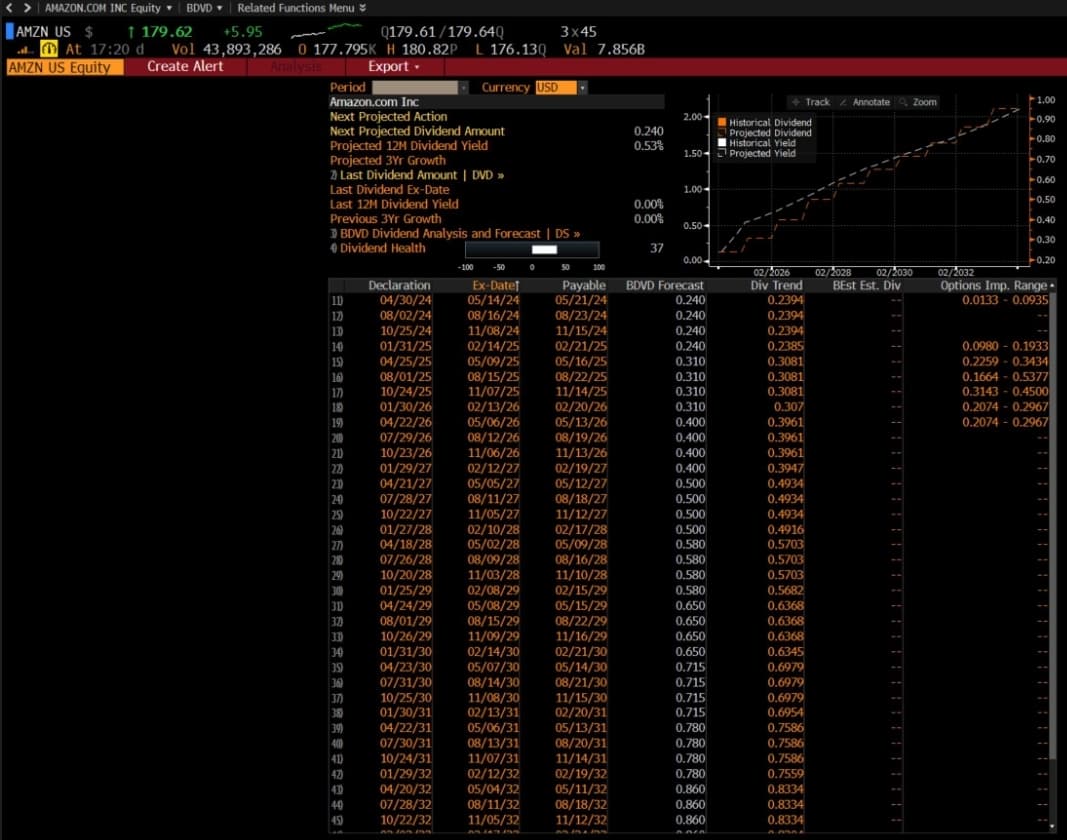Select row number 45) in dividend table

pyautogui.click(x=337, y=820)
